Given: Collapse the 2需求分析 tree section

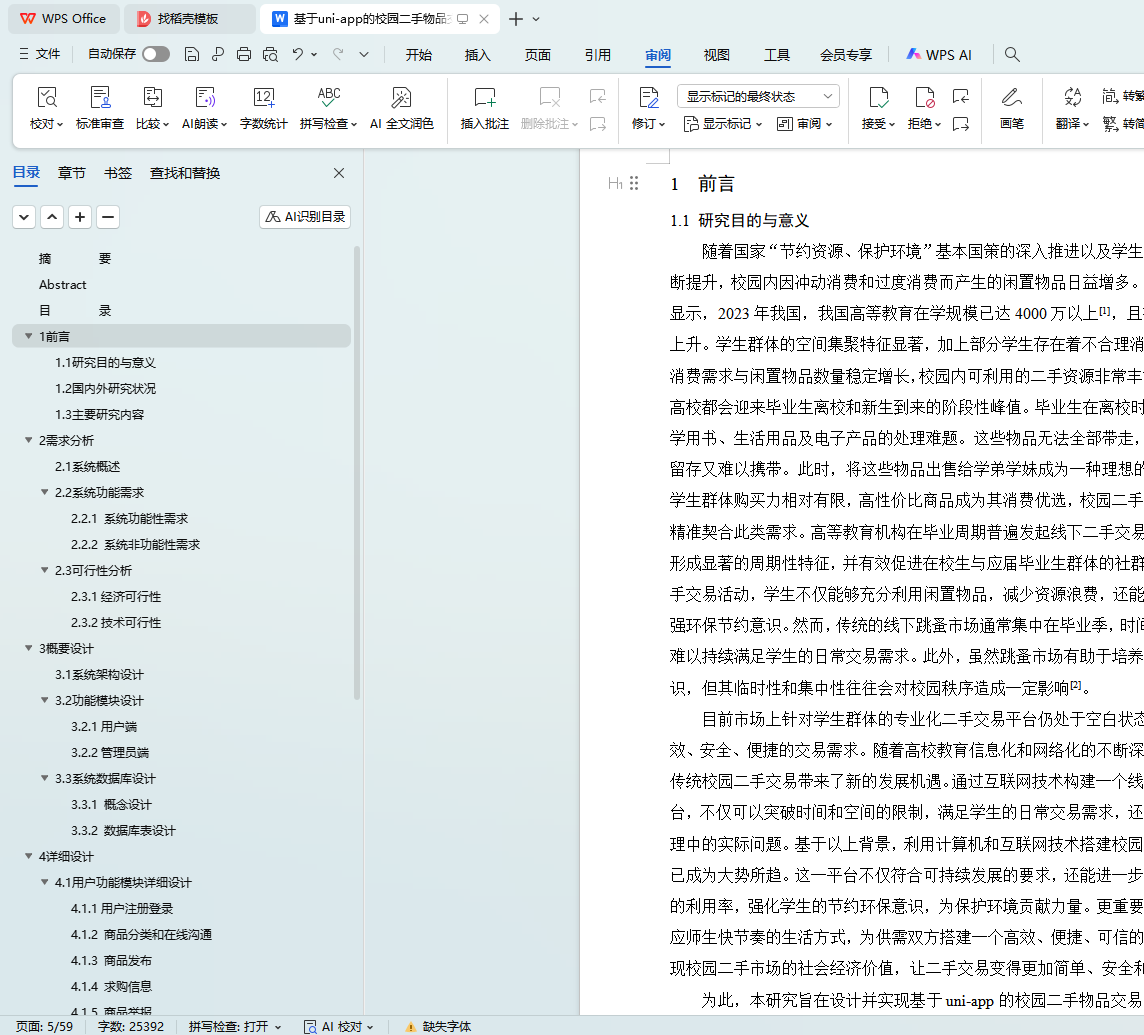Looking at the screenshot, I should (28, 440).
